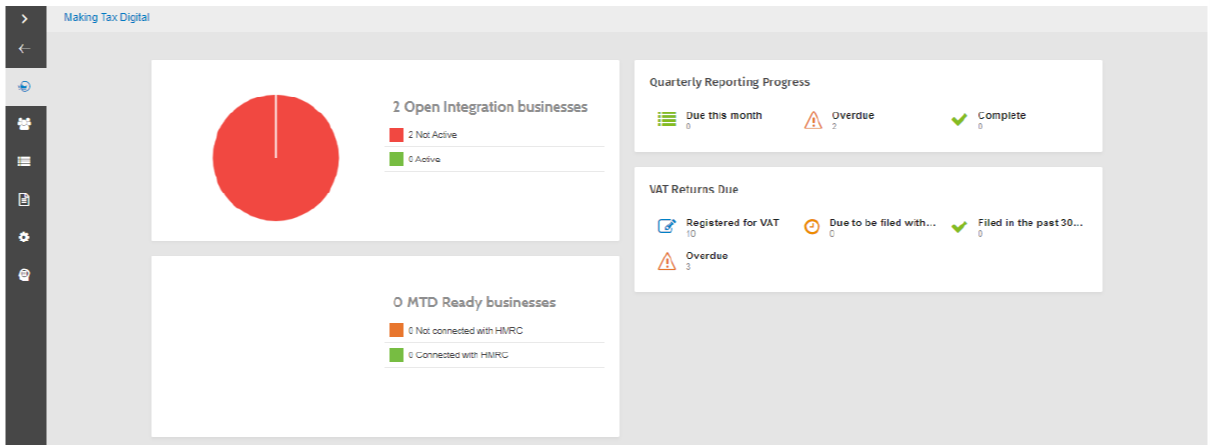This screenshot has width=1210, height=445.
Task: Open 'Filed in the past 30...' item
Action: tap(1030, 222)
